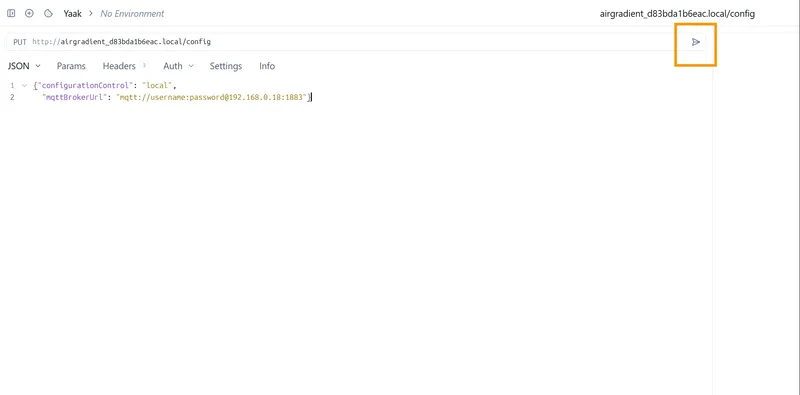The image size is (800, 395).
Task: Switch to the Params tab
Action: [71, 66]
